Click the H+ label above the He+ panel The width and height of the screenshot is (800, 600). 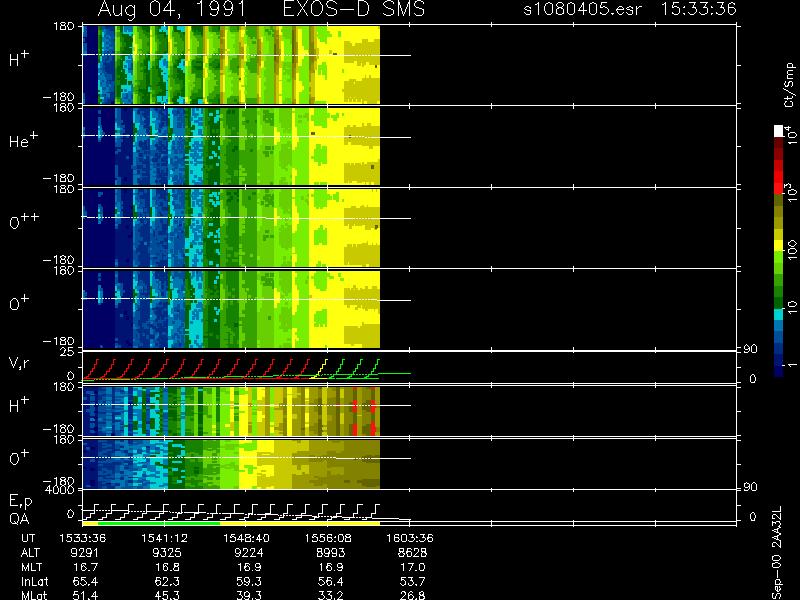(x=19, y=59)
